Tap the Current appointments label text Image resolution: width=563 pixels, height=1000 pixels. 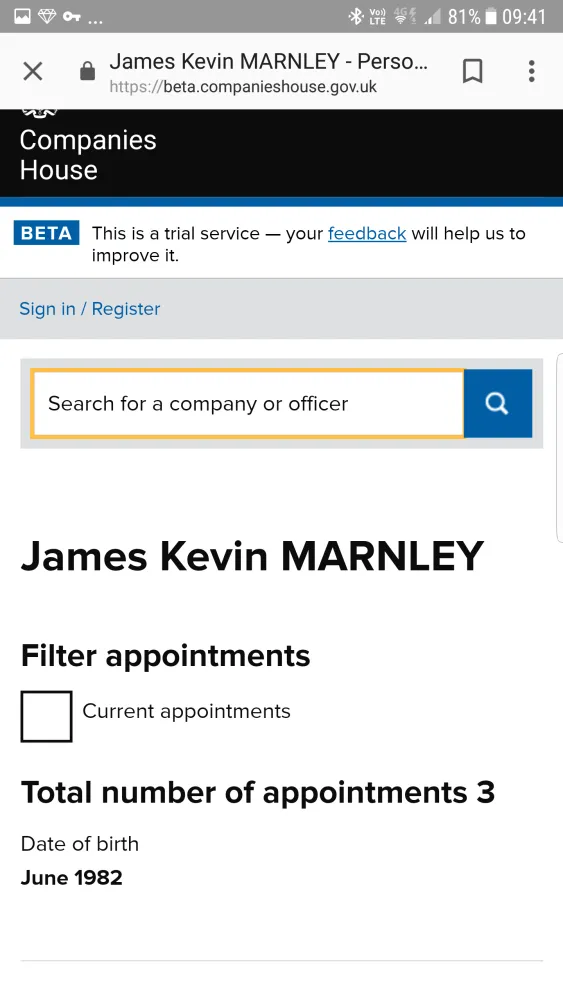[x=186, y=711]
